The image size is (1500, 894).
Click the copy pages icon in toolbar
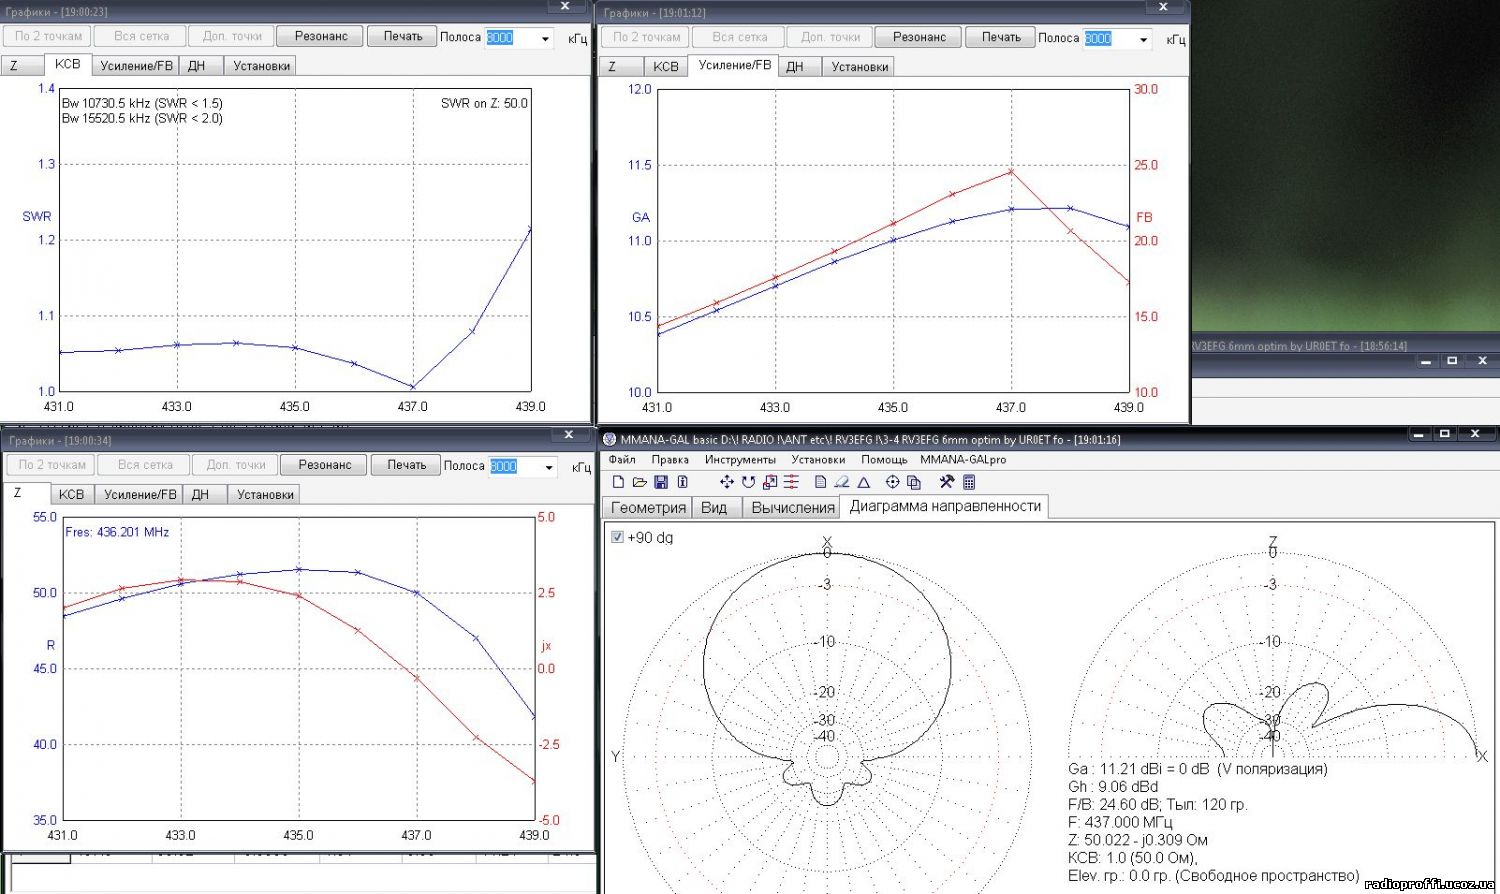click(913, 482)
